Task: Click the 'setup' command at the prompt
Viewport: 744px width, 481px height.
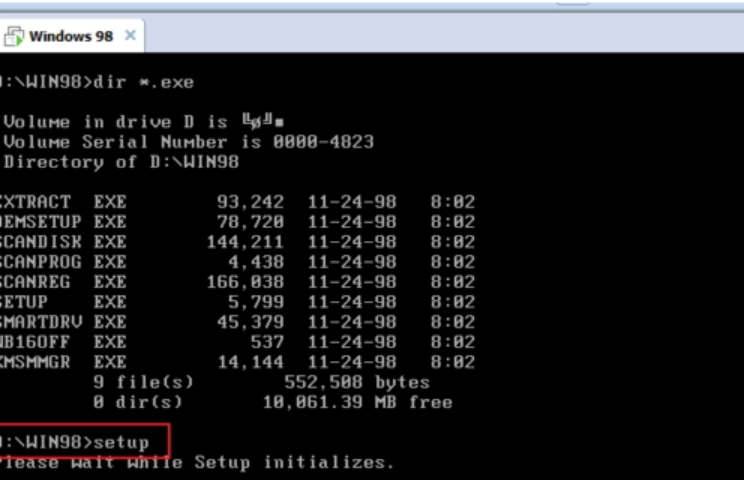Action: point(121,443)
